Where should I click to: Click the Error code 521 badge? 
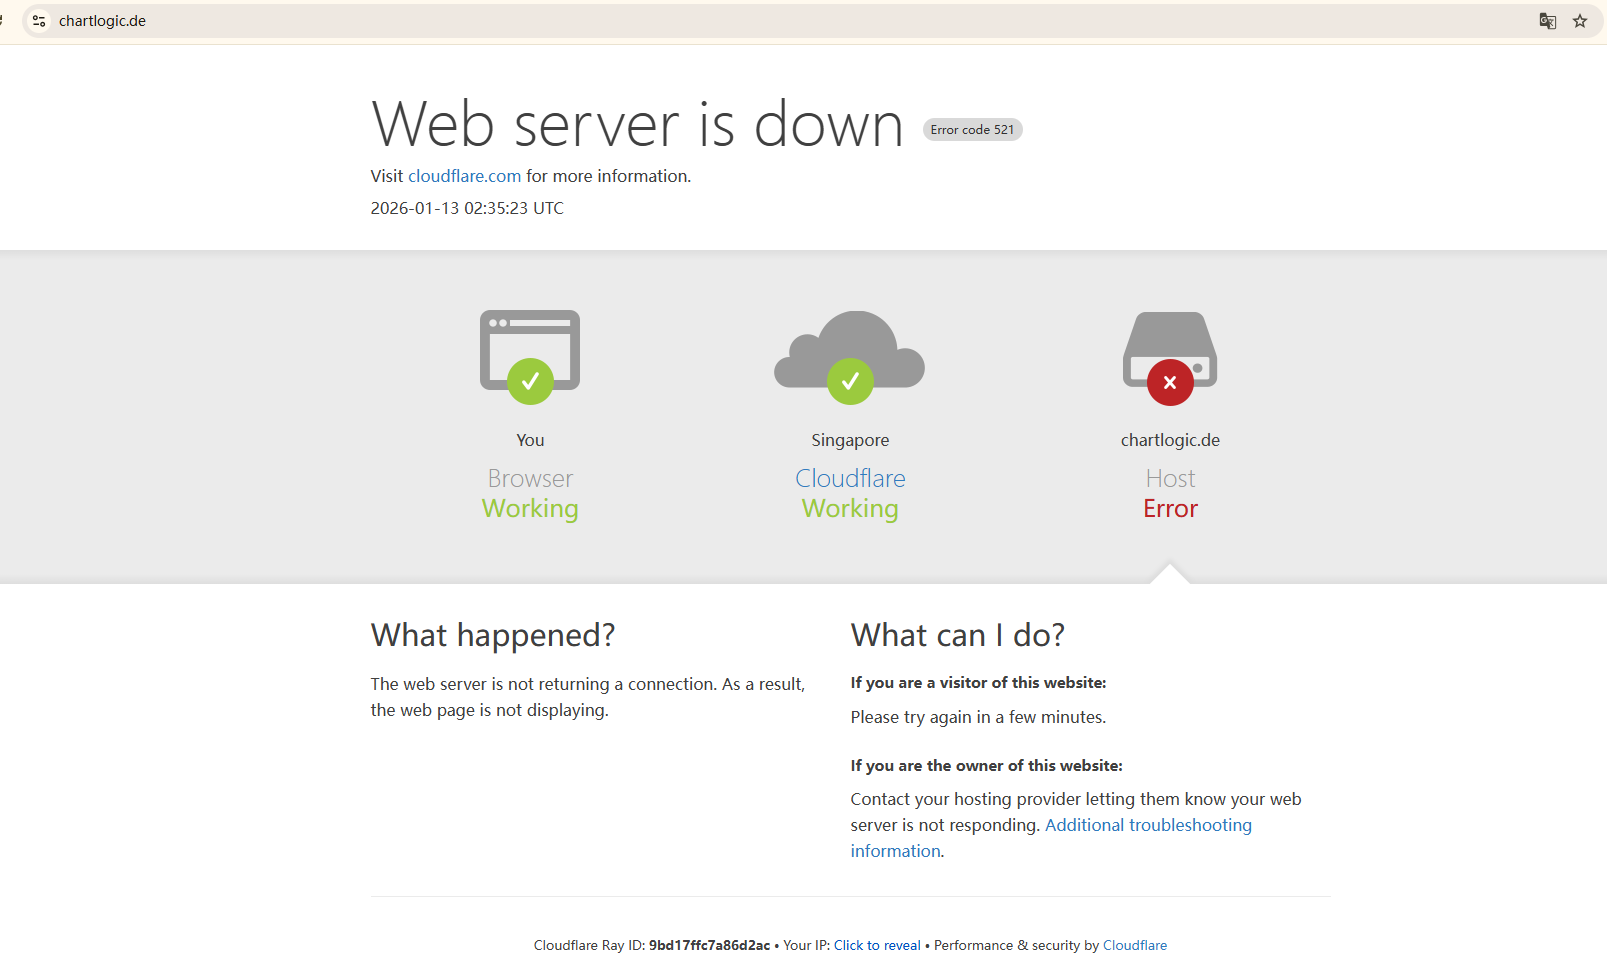pyautogui.click(x=972, y=130)
